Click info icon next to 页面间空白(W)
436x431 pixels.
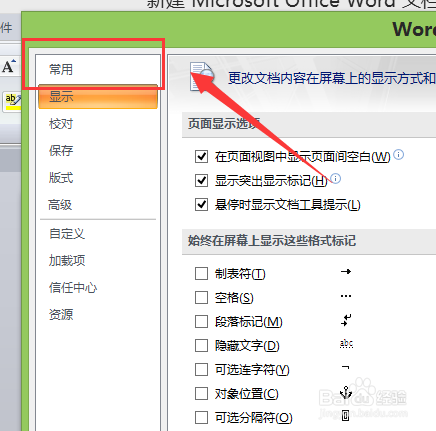398,155
